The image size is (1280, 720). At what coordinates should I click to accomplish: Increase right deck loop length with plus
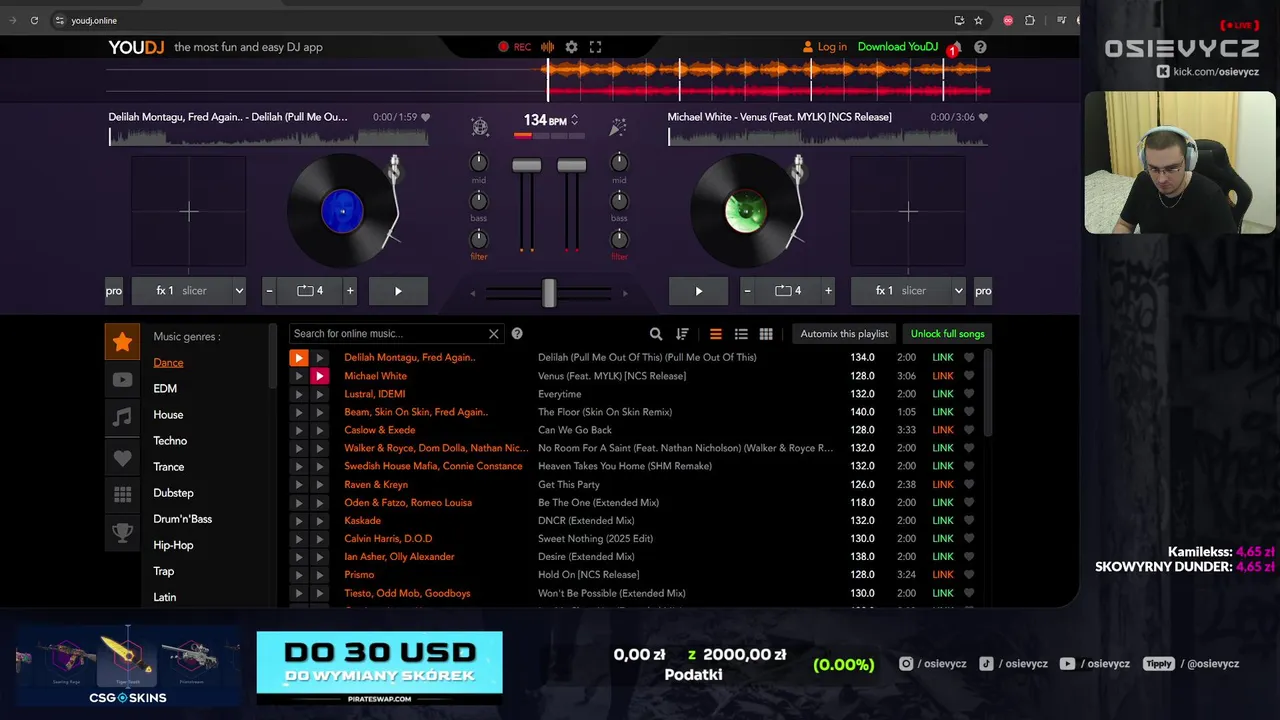tap(828, 291)
